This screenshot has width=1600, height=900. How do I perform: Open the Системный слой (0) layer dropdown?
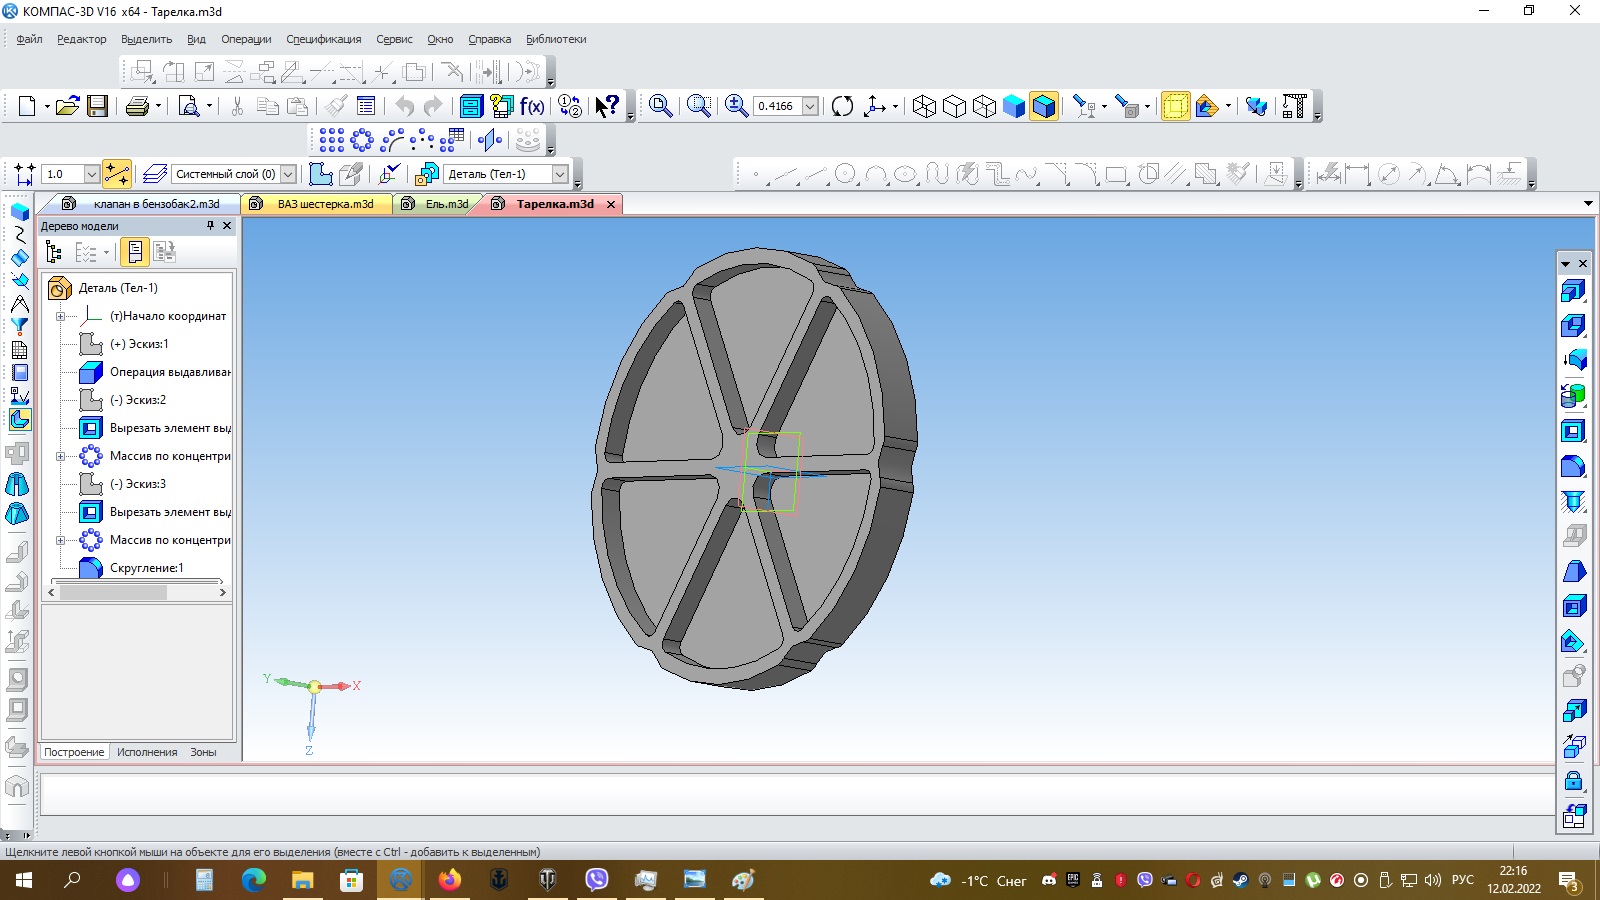[x=288, y=174]
